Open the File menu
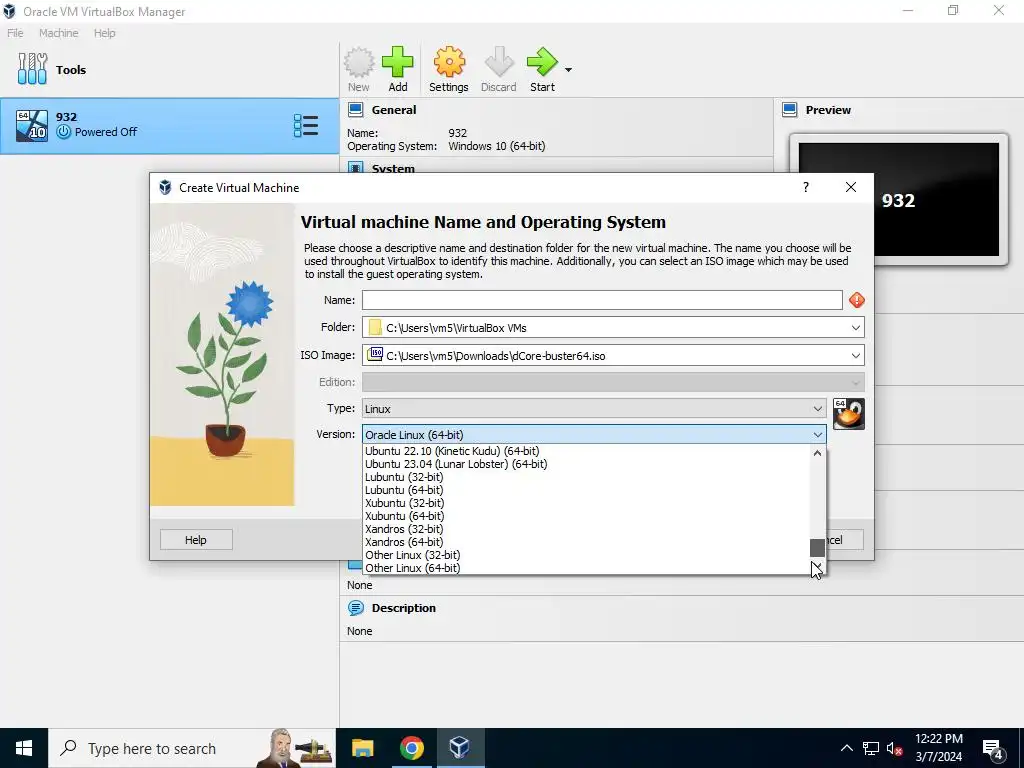 point(15,33)
